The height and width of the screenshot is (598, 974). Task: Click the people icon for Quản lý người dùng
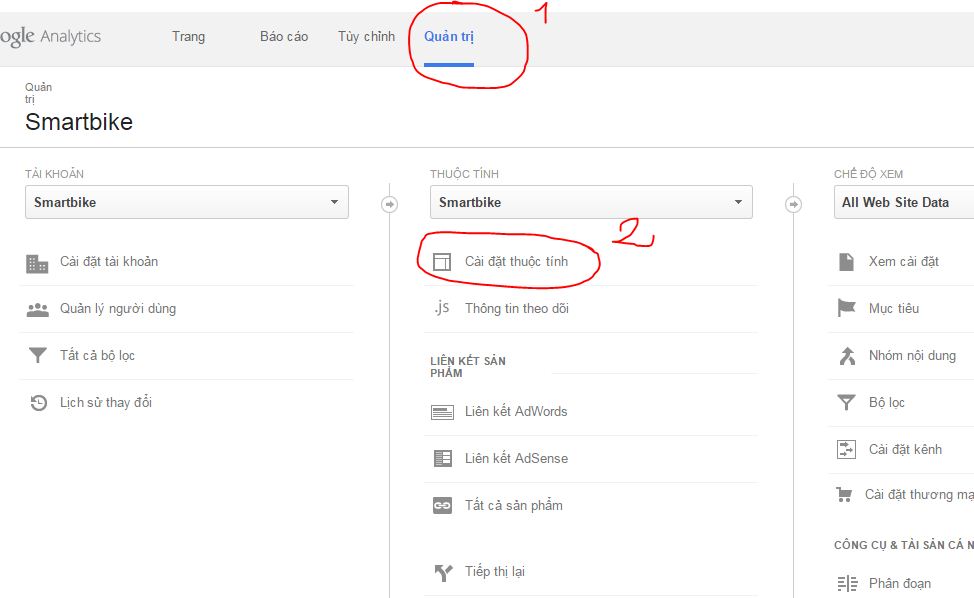[x=37, y=309]
